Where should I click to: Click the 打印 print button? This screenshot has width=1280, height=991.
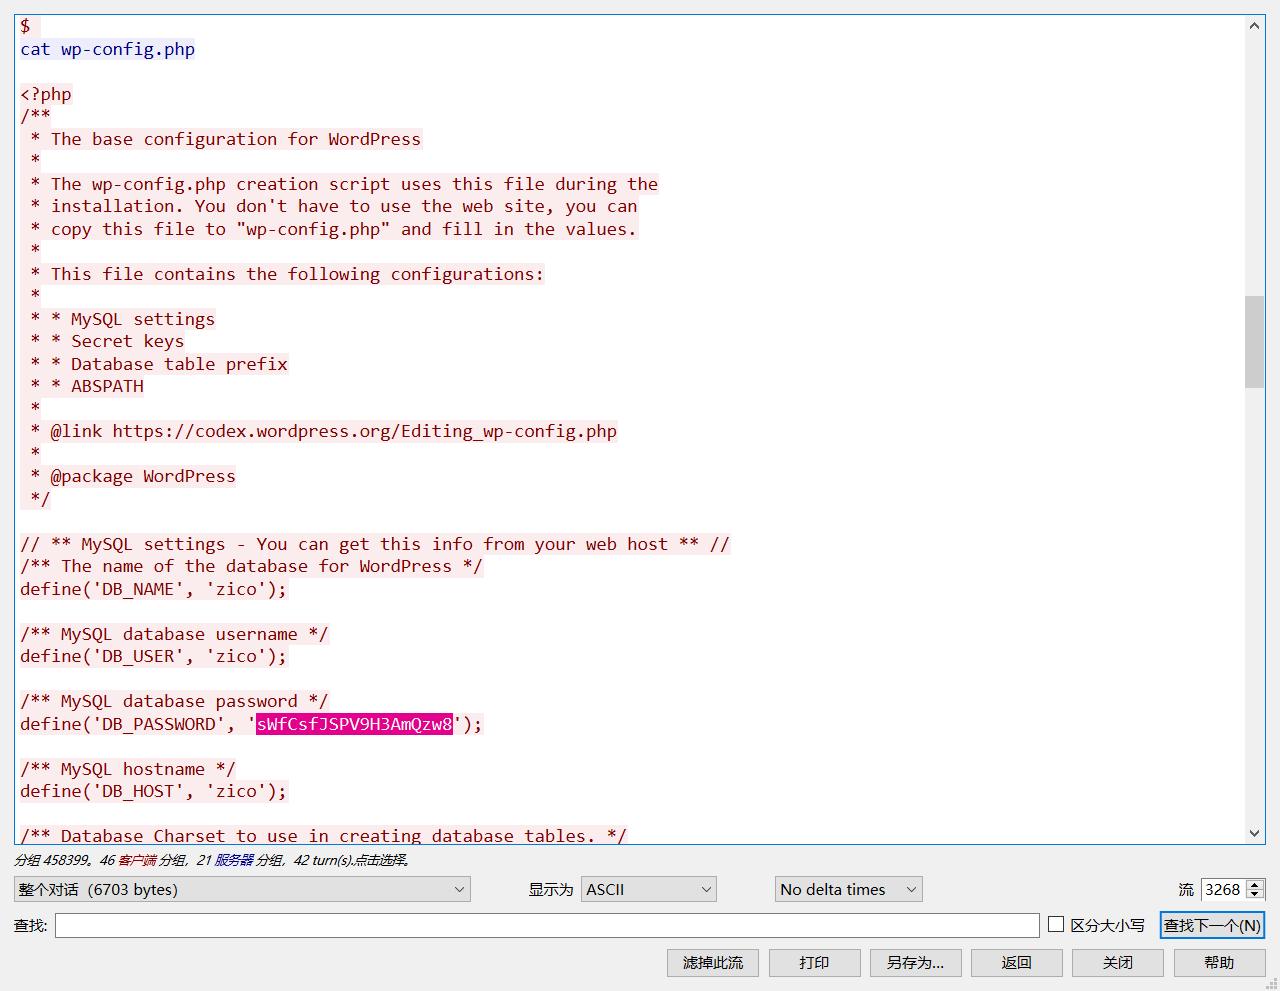tap(814, 963)
